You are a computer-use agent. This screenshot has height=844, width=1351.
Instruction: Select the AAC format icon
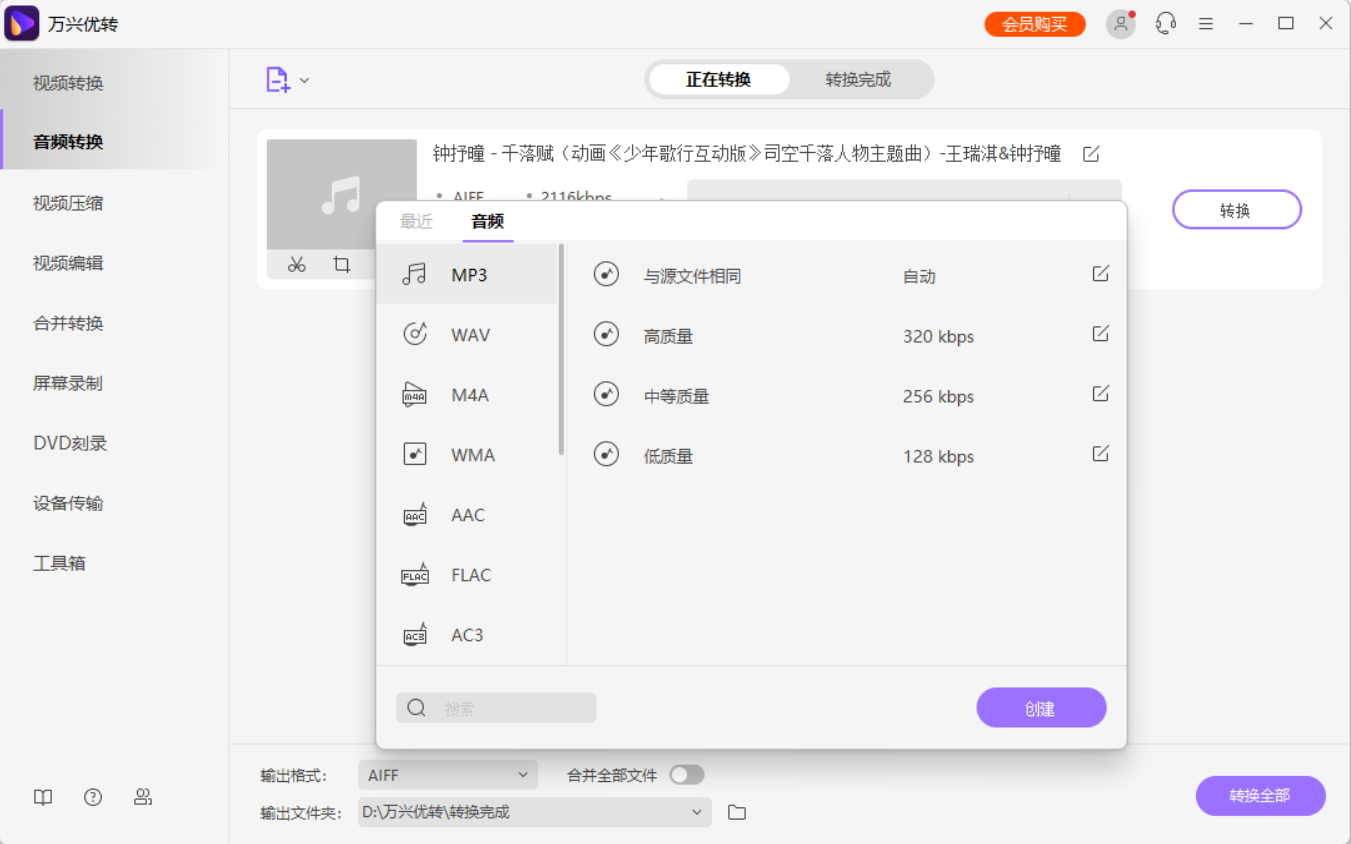[414, 514]
